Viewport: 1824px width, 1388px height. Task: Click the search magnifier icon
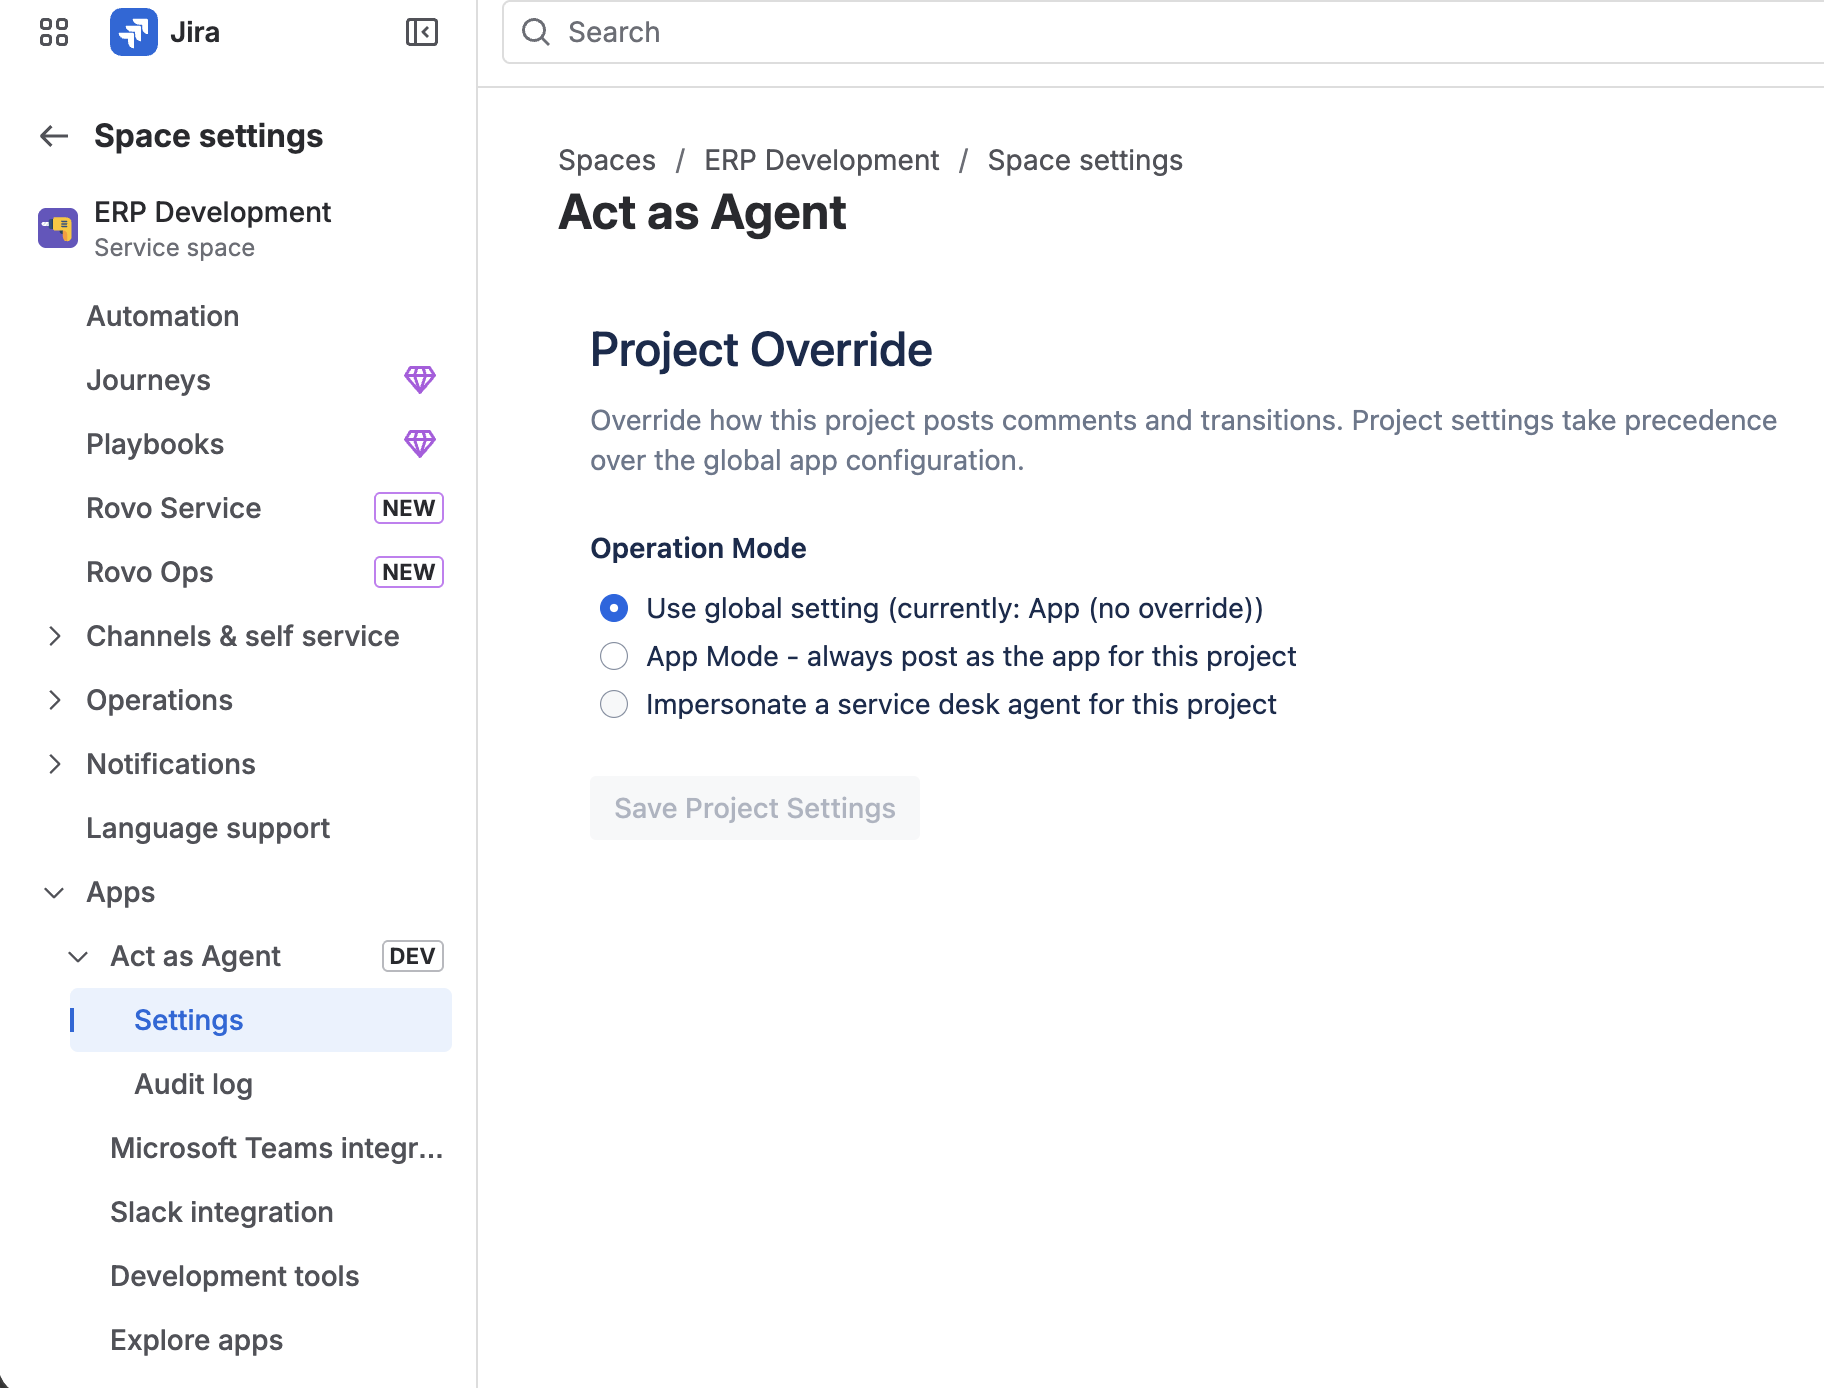536,32
